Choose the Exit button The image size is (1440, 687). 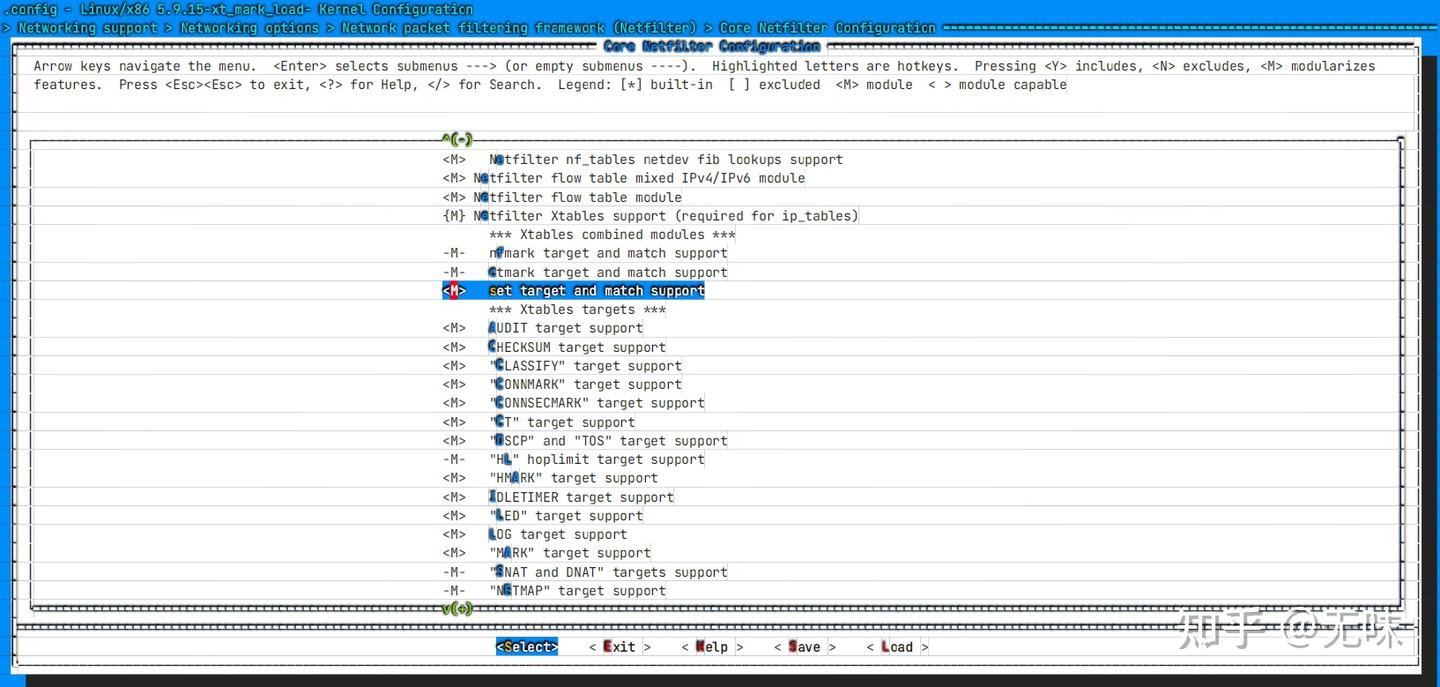[620, 647]
